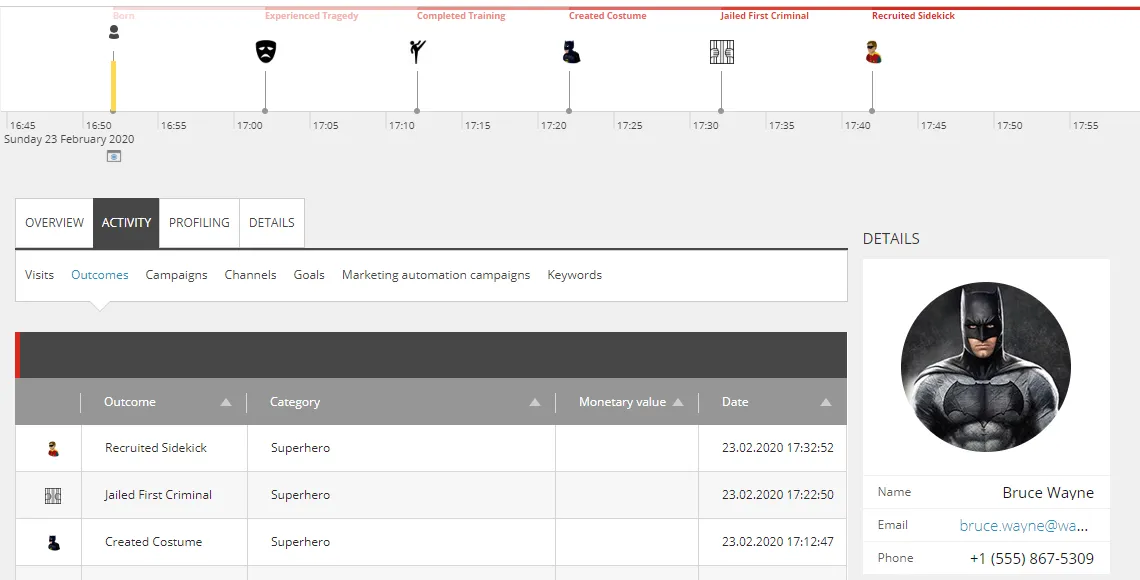Click the Experienced Tragedy timeline label
The width and height of the screenshot is (1140, 580).
click(x=312, y=15)
